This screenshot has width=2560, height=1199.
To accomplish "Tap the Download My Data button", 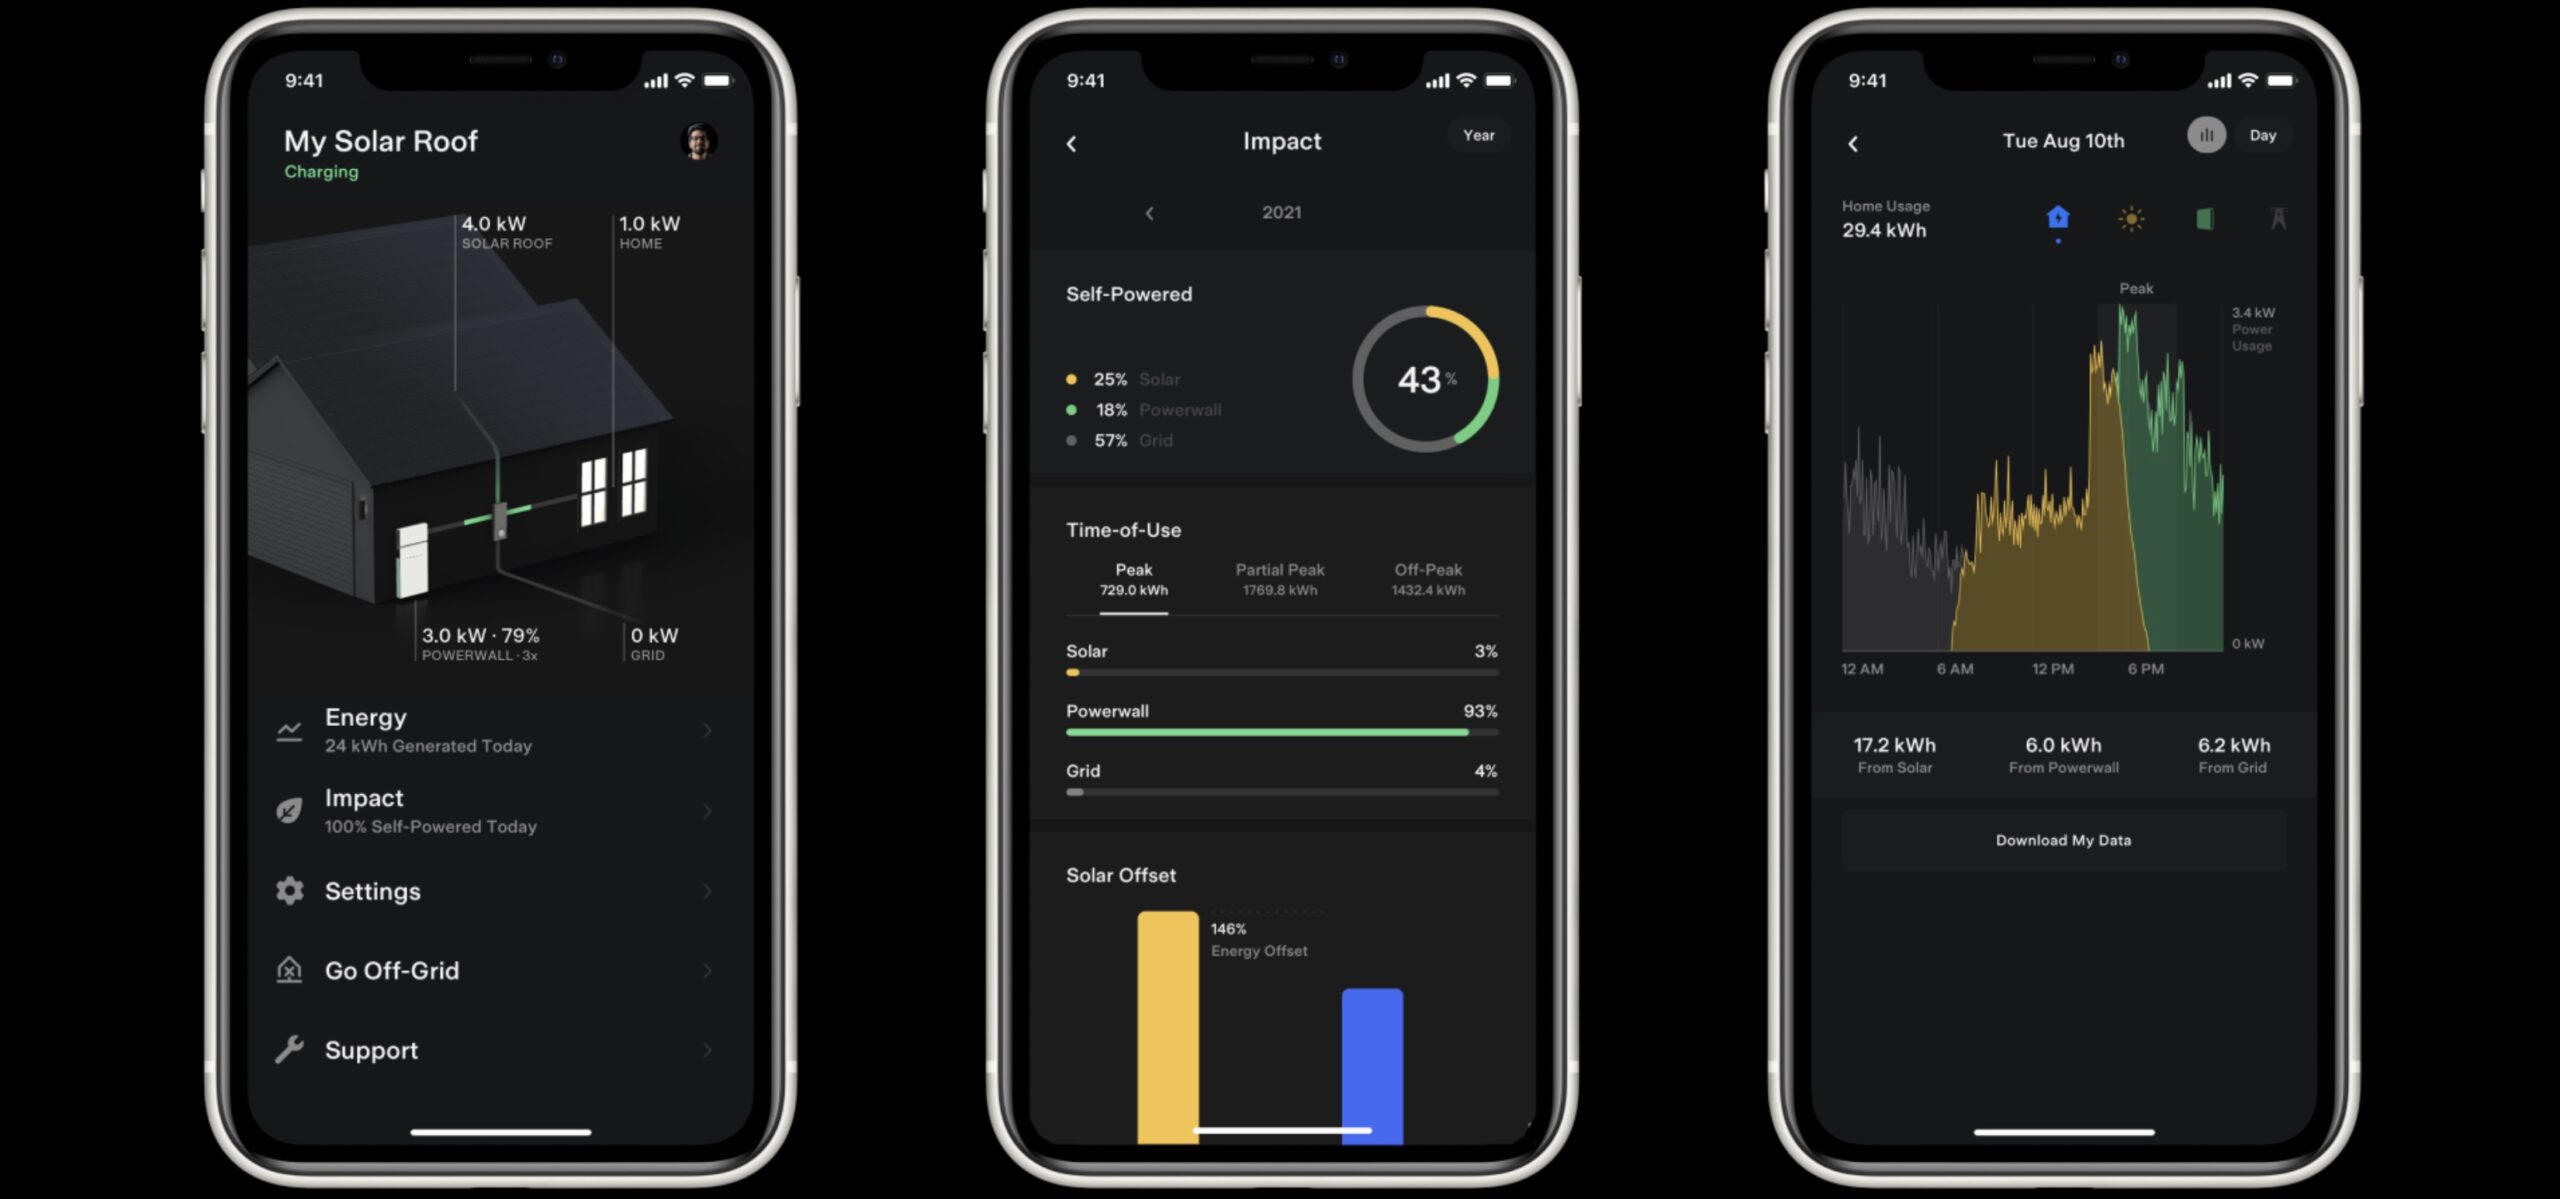I will 2064,840.
